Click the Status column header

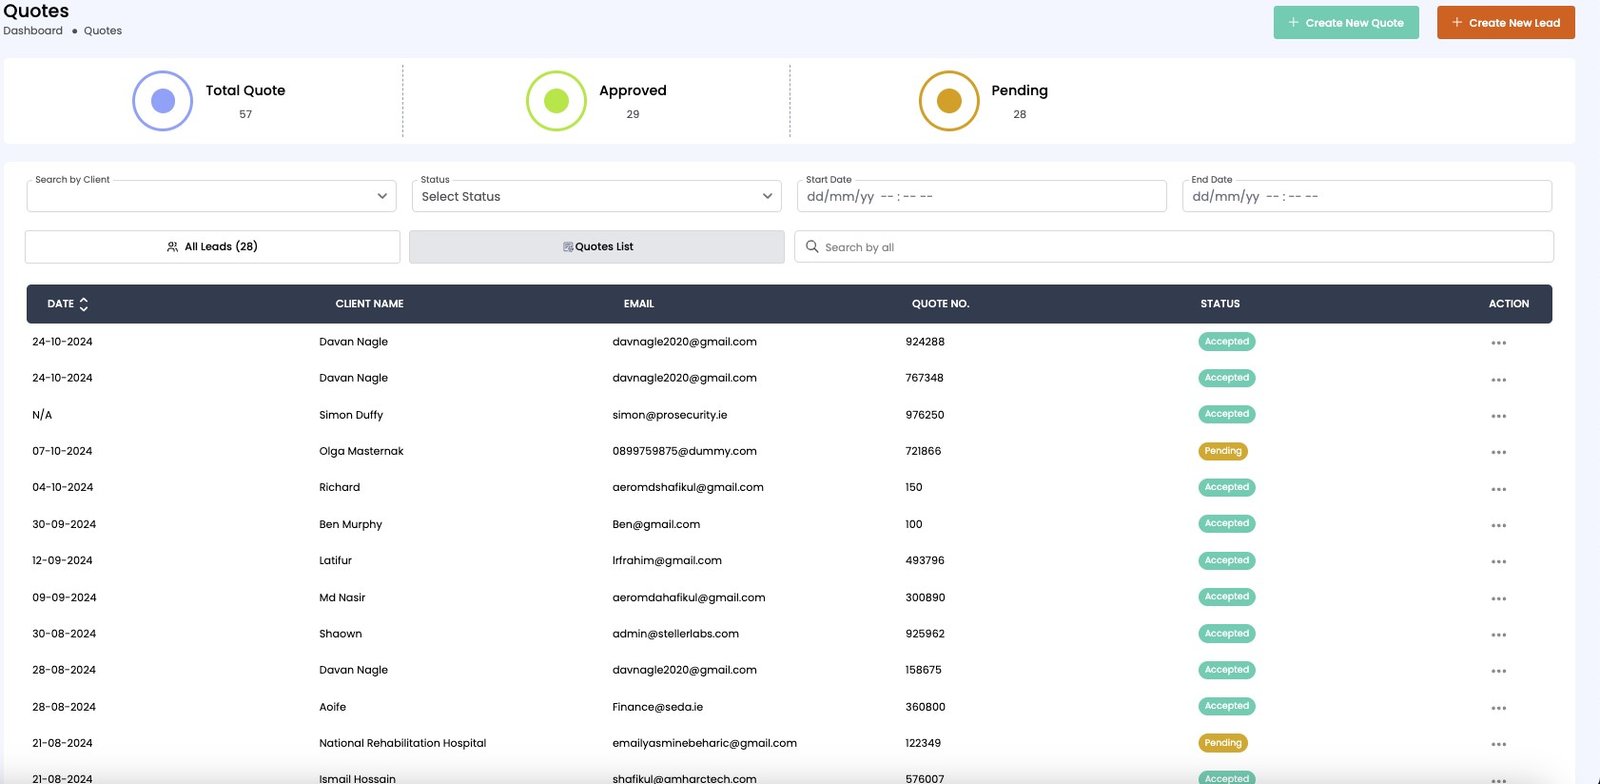pyautogui.click(x=1220, y=304)
